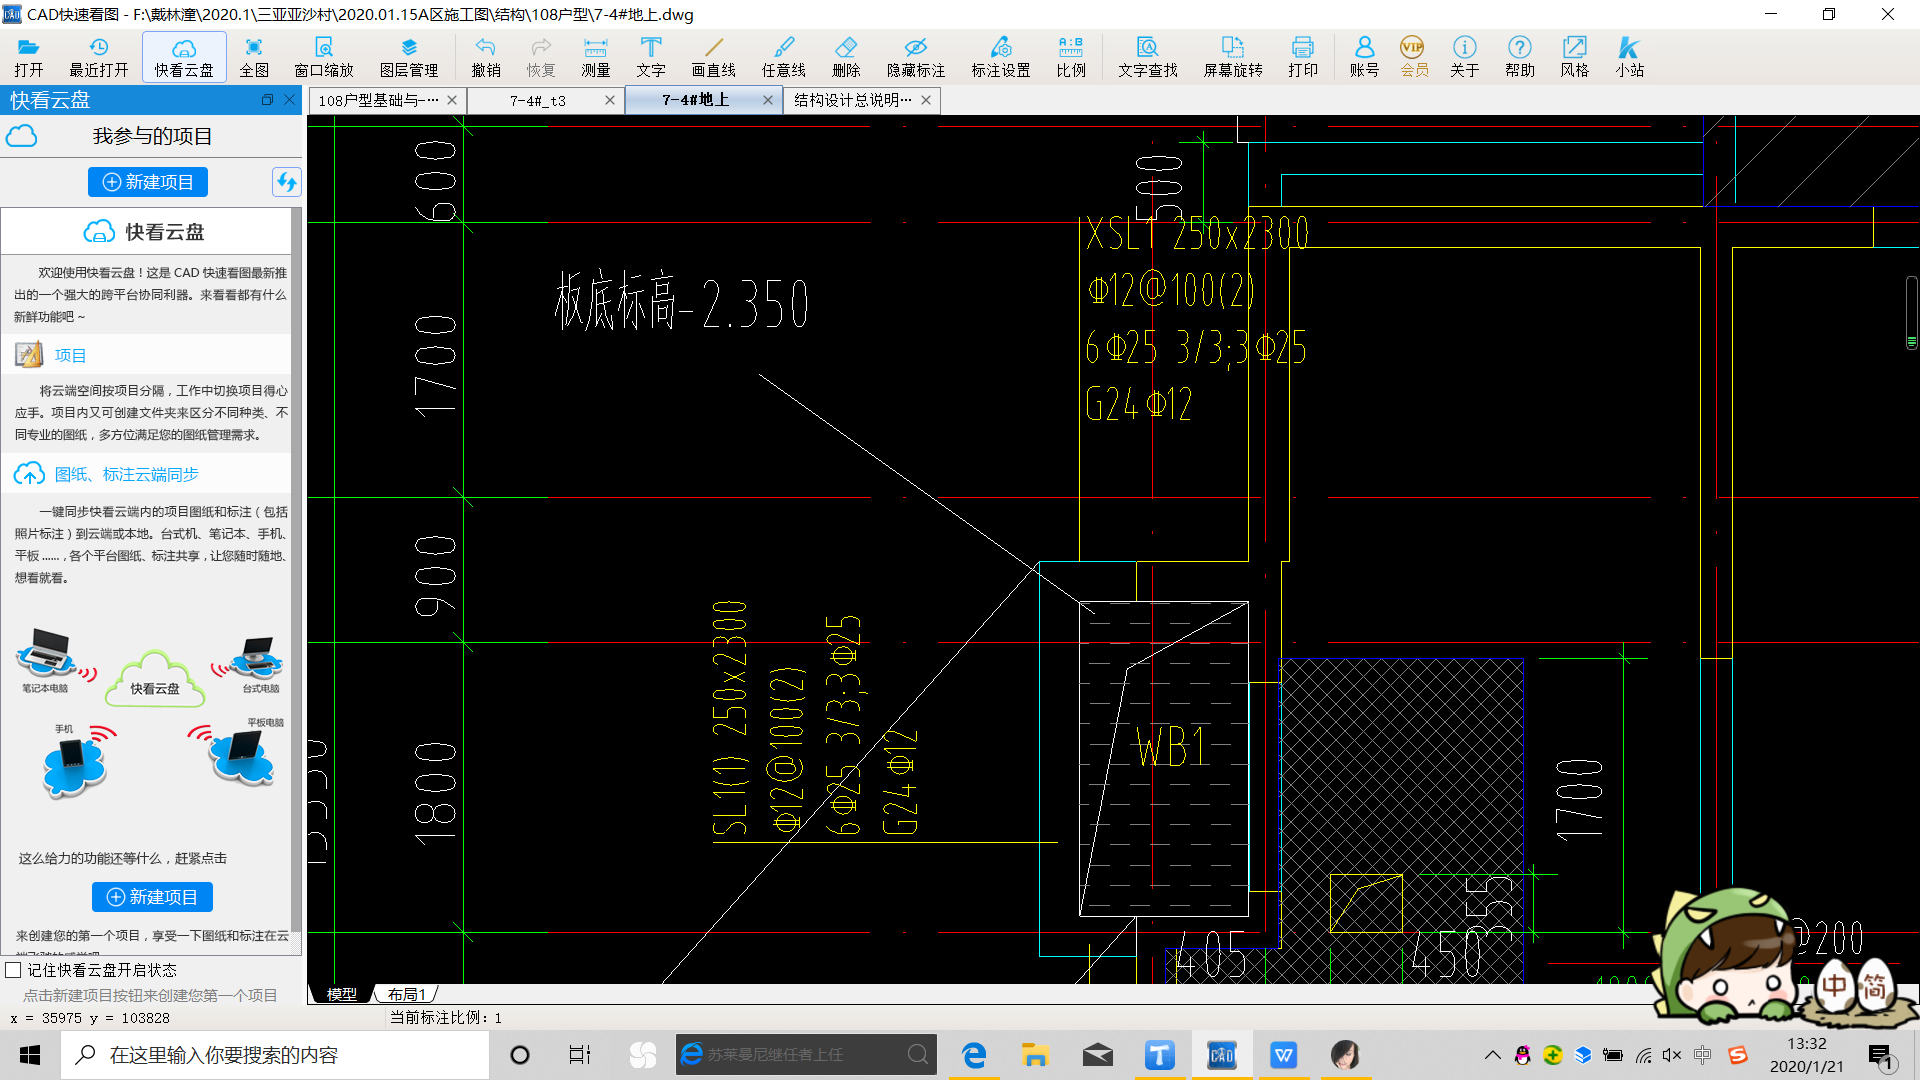Click the refresh sync icon beside 新建项目

pyautogui.click(x=286, y=182)
